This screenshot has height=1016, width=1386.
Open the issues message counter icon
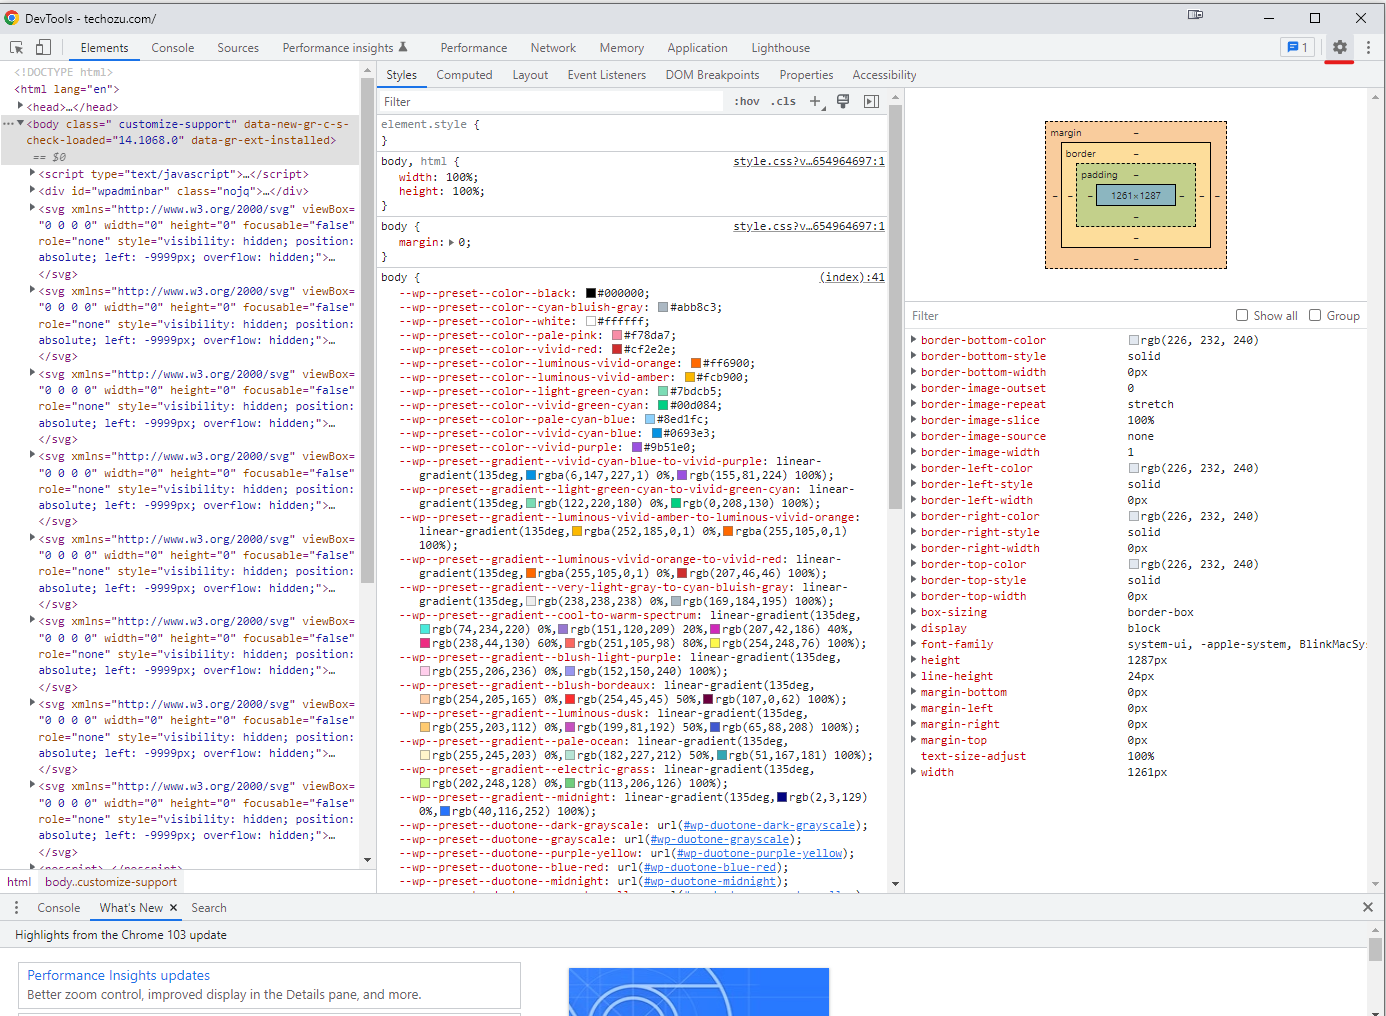coord(1298,47)
